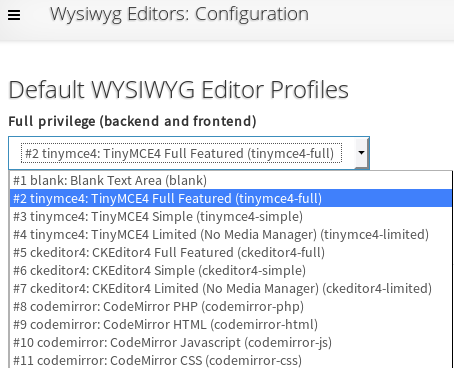454x368 pixels.
Task: Pick '#4 tinymce4: TinyMCE4 Limited' option
Action: [231, 235]
